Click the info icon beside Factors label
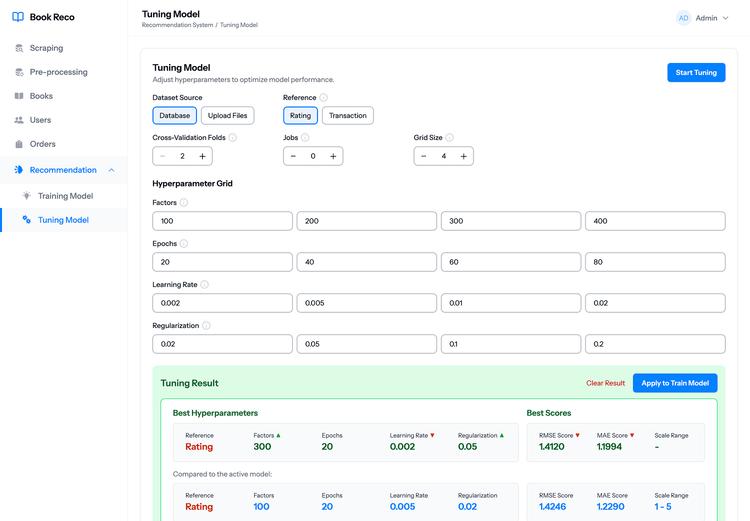 (x=184, y=202)
